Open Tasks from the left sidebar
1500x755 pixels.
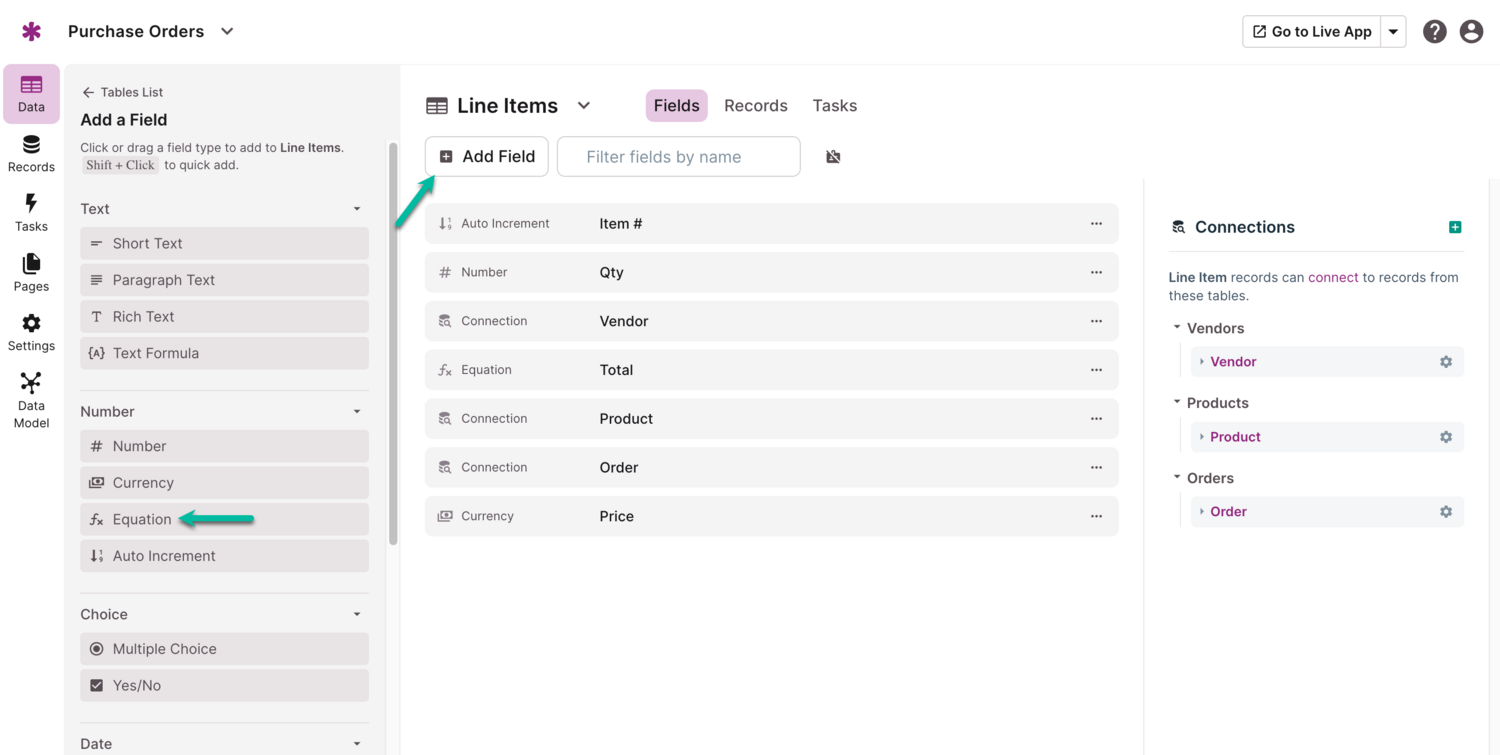click(x=30, y=213)
